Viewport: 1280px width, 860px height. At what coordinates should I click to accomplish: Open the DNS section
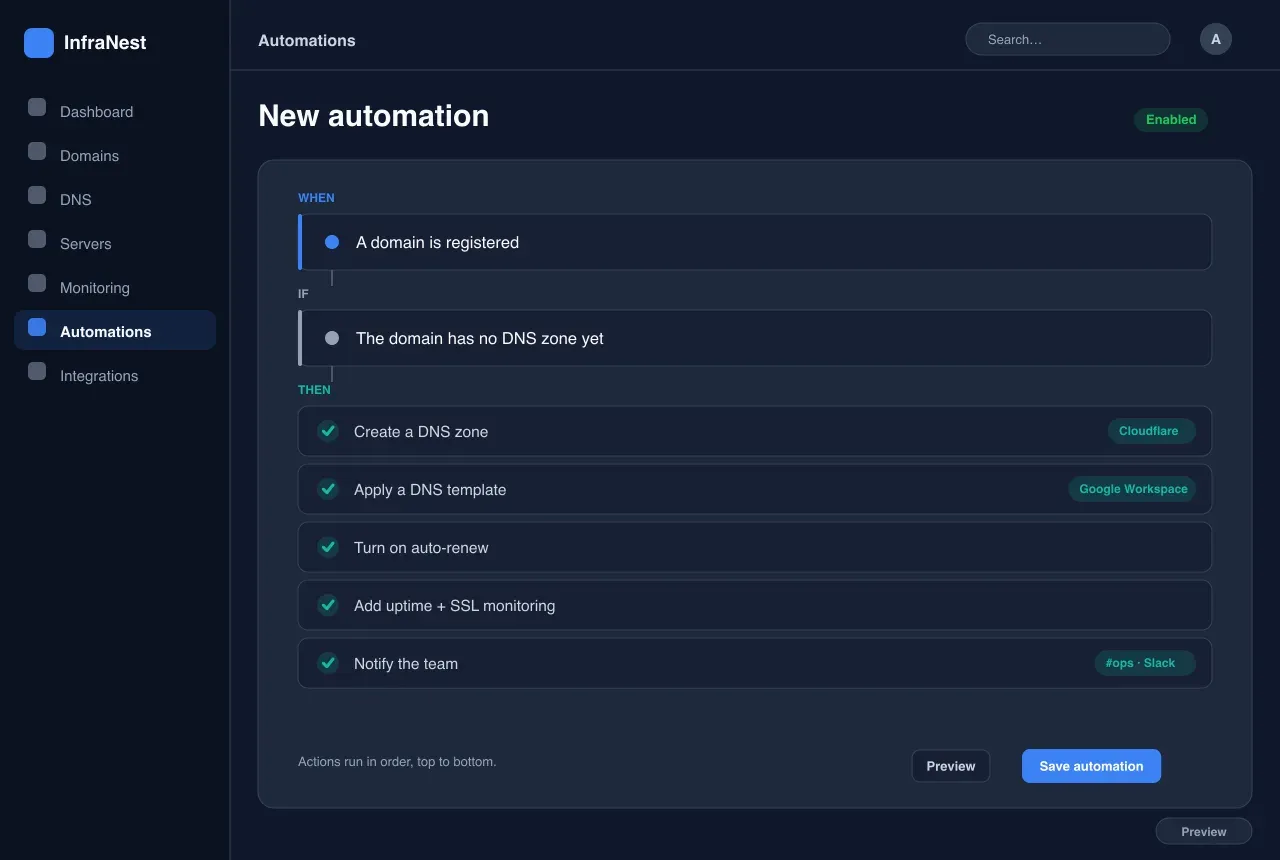point(115,199)
